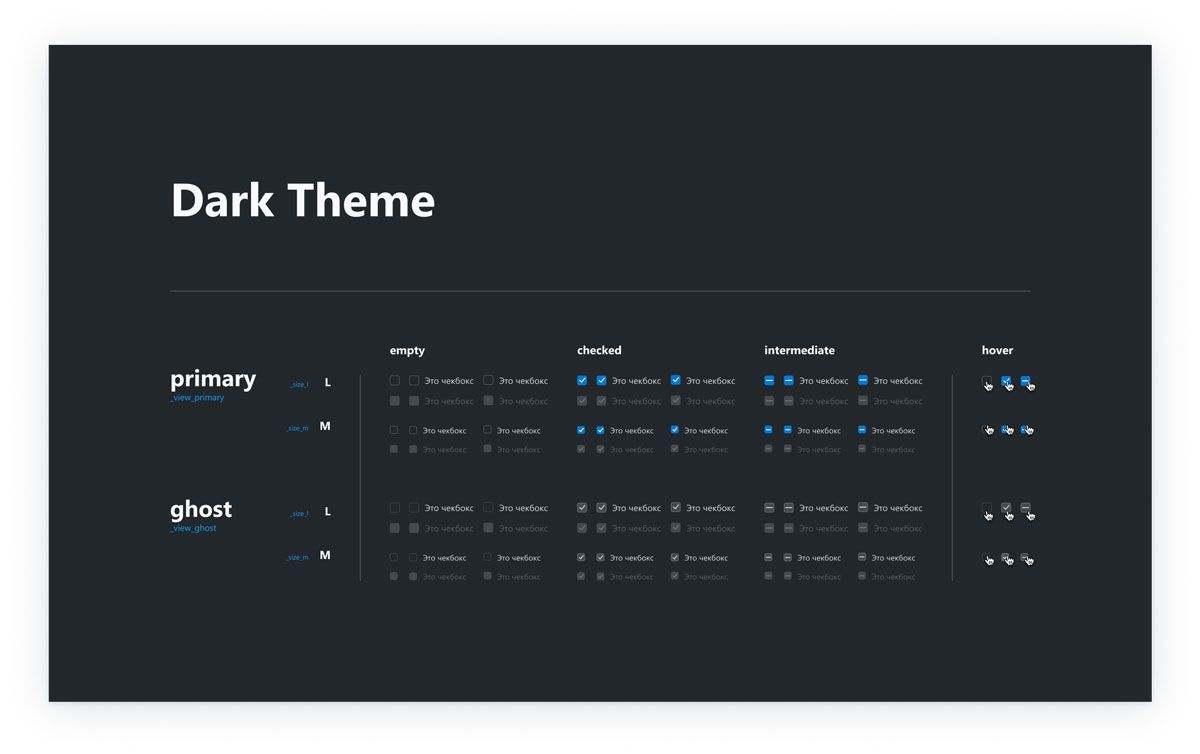Image resolution: width=1200 pixels, height=754 pixels.
Task: Select the "intermediate" column header
Action: [x=799, y=351]
